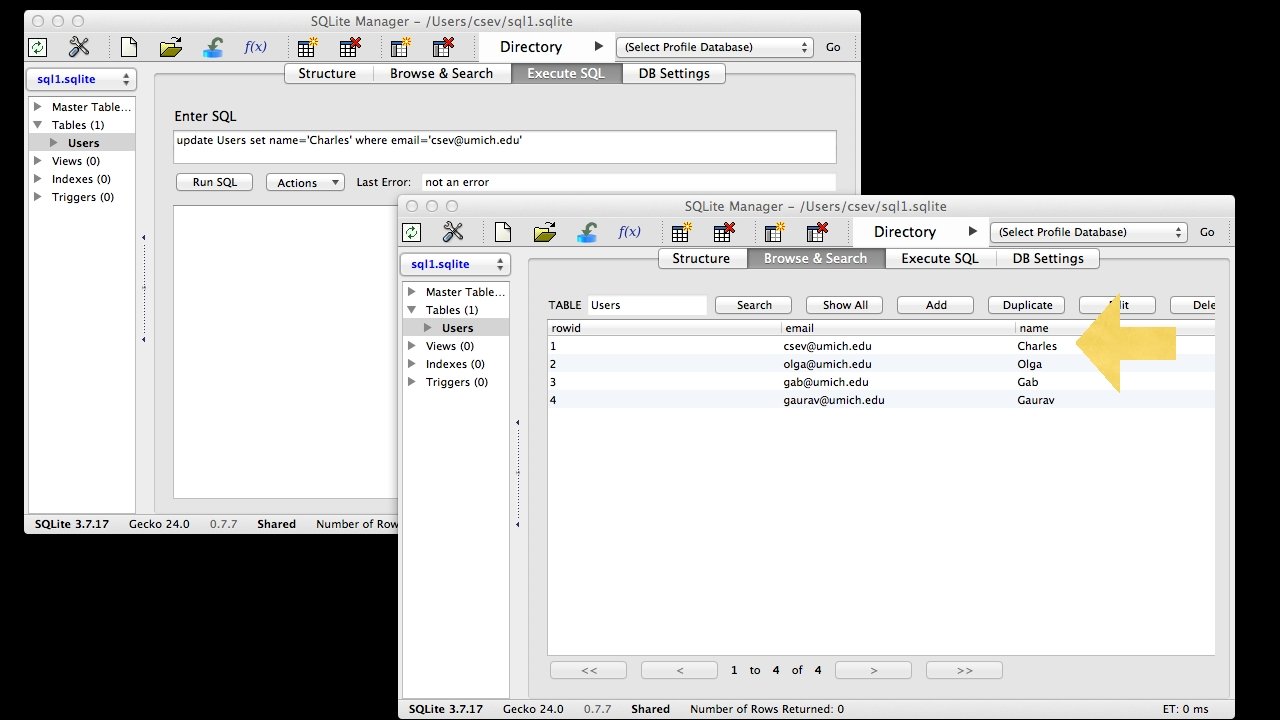Expand Master Table triangle in the front window tree
This screenshot has width=1280, height=720.
(x=412, y=292)
